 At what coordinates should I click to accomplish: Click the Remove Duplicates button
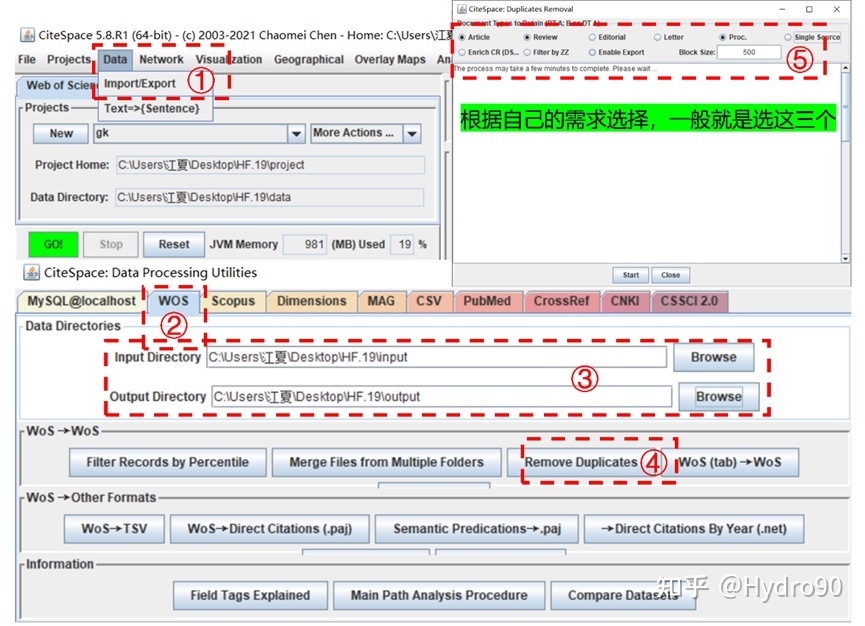(581, 462)
